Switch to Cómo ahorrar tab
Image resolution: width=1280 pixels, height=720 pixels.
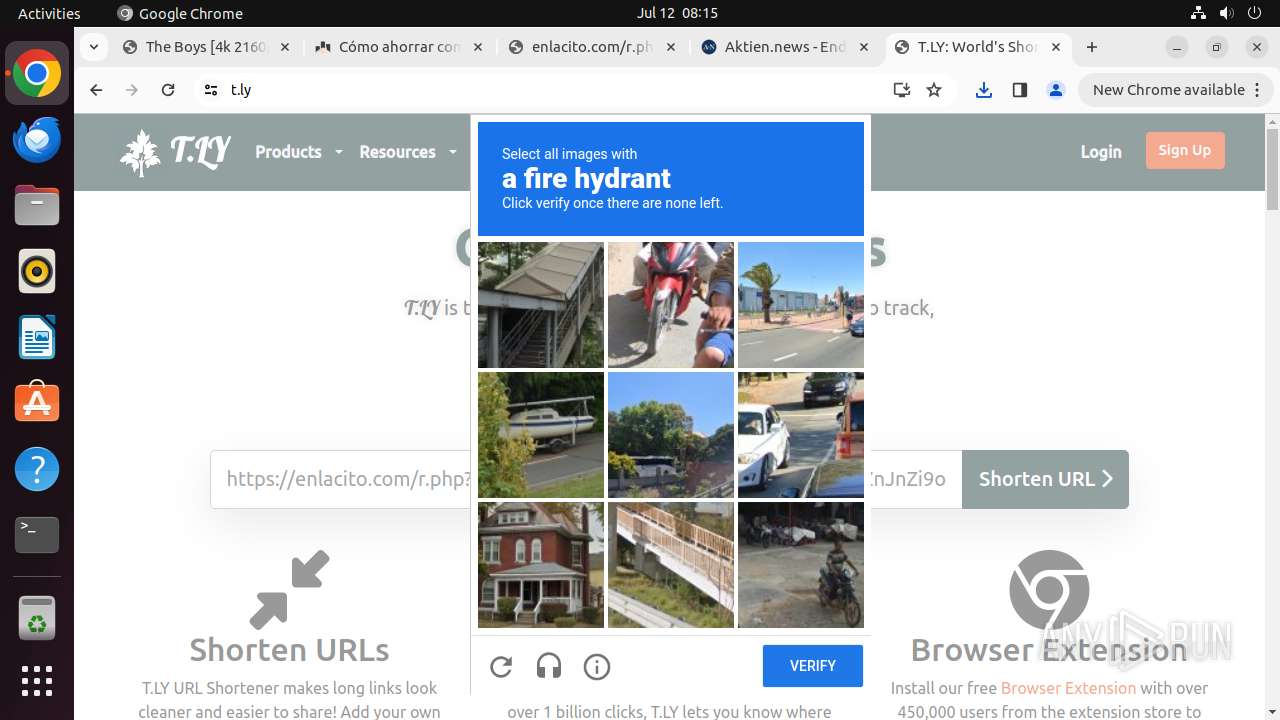[x=399, y=47]
